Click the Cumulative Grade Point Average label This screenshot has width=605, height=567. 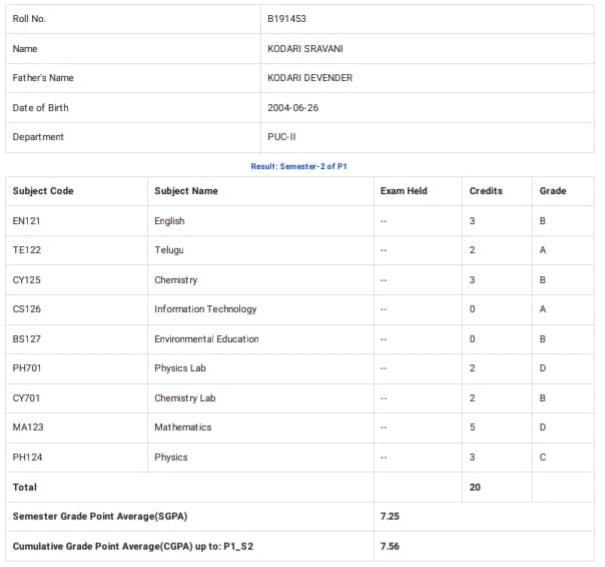[x=133, y=546]
